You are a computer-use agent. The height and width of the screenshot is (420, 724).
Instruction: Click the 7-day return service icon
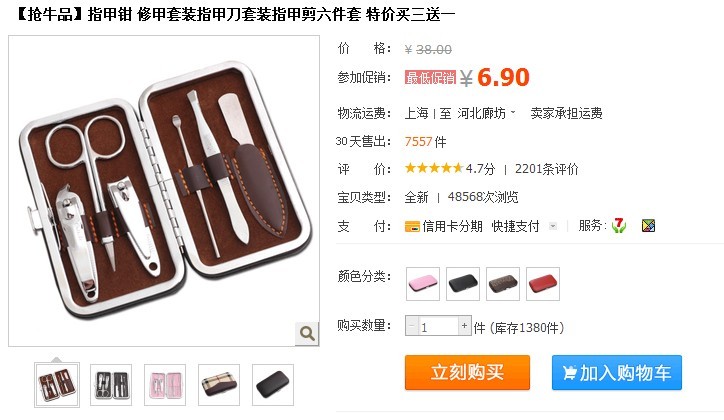619,226
